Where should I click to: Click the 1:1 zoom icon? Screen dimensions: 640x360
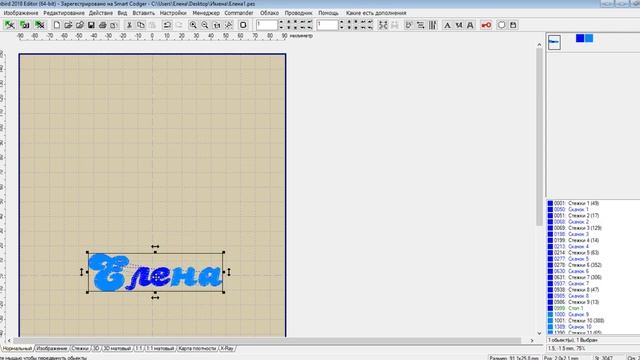point(216,25)
